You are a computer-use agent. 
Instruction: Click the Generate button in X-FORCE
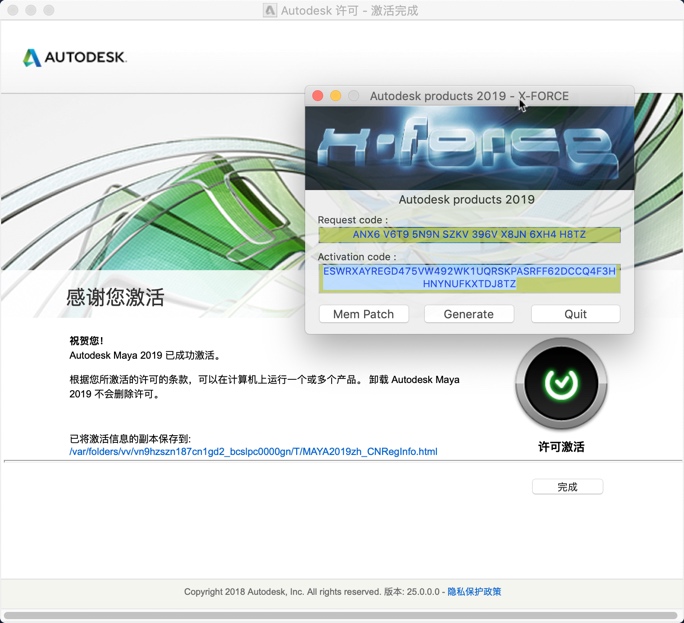click(469, 314)
